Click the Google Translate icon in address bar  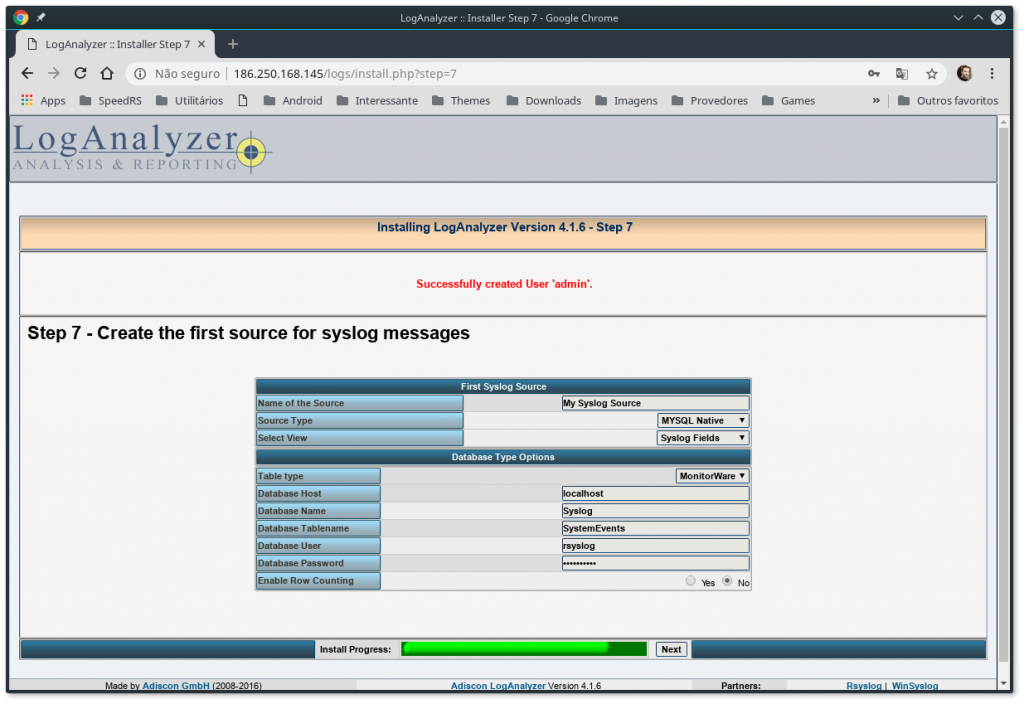[x=902, y=73]
